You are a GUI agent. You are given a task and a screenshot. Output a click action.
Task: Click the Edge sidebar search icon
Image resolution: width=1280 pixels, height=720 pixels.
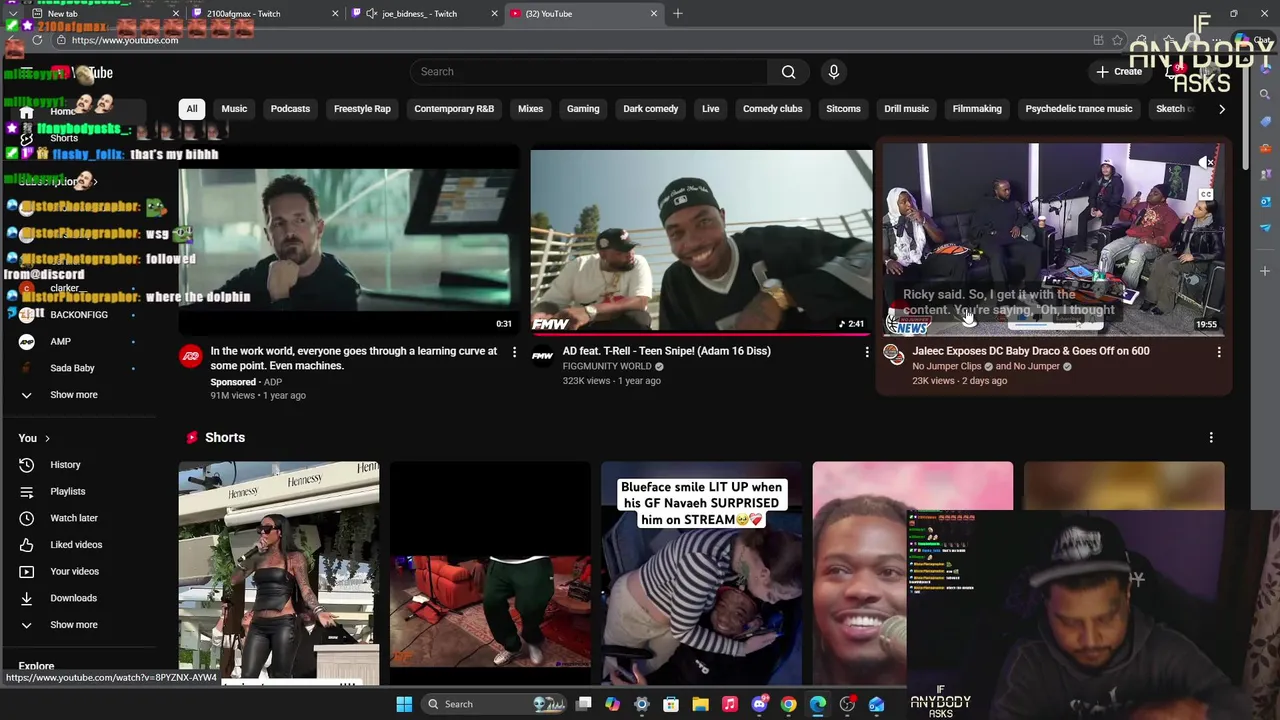[1265, 94]
